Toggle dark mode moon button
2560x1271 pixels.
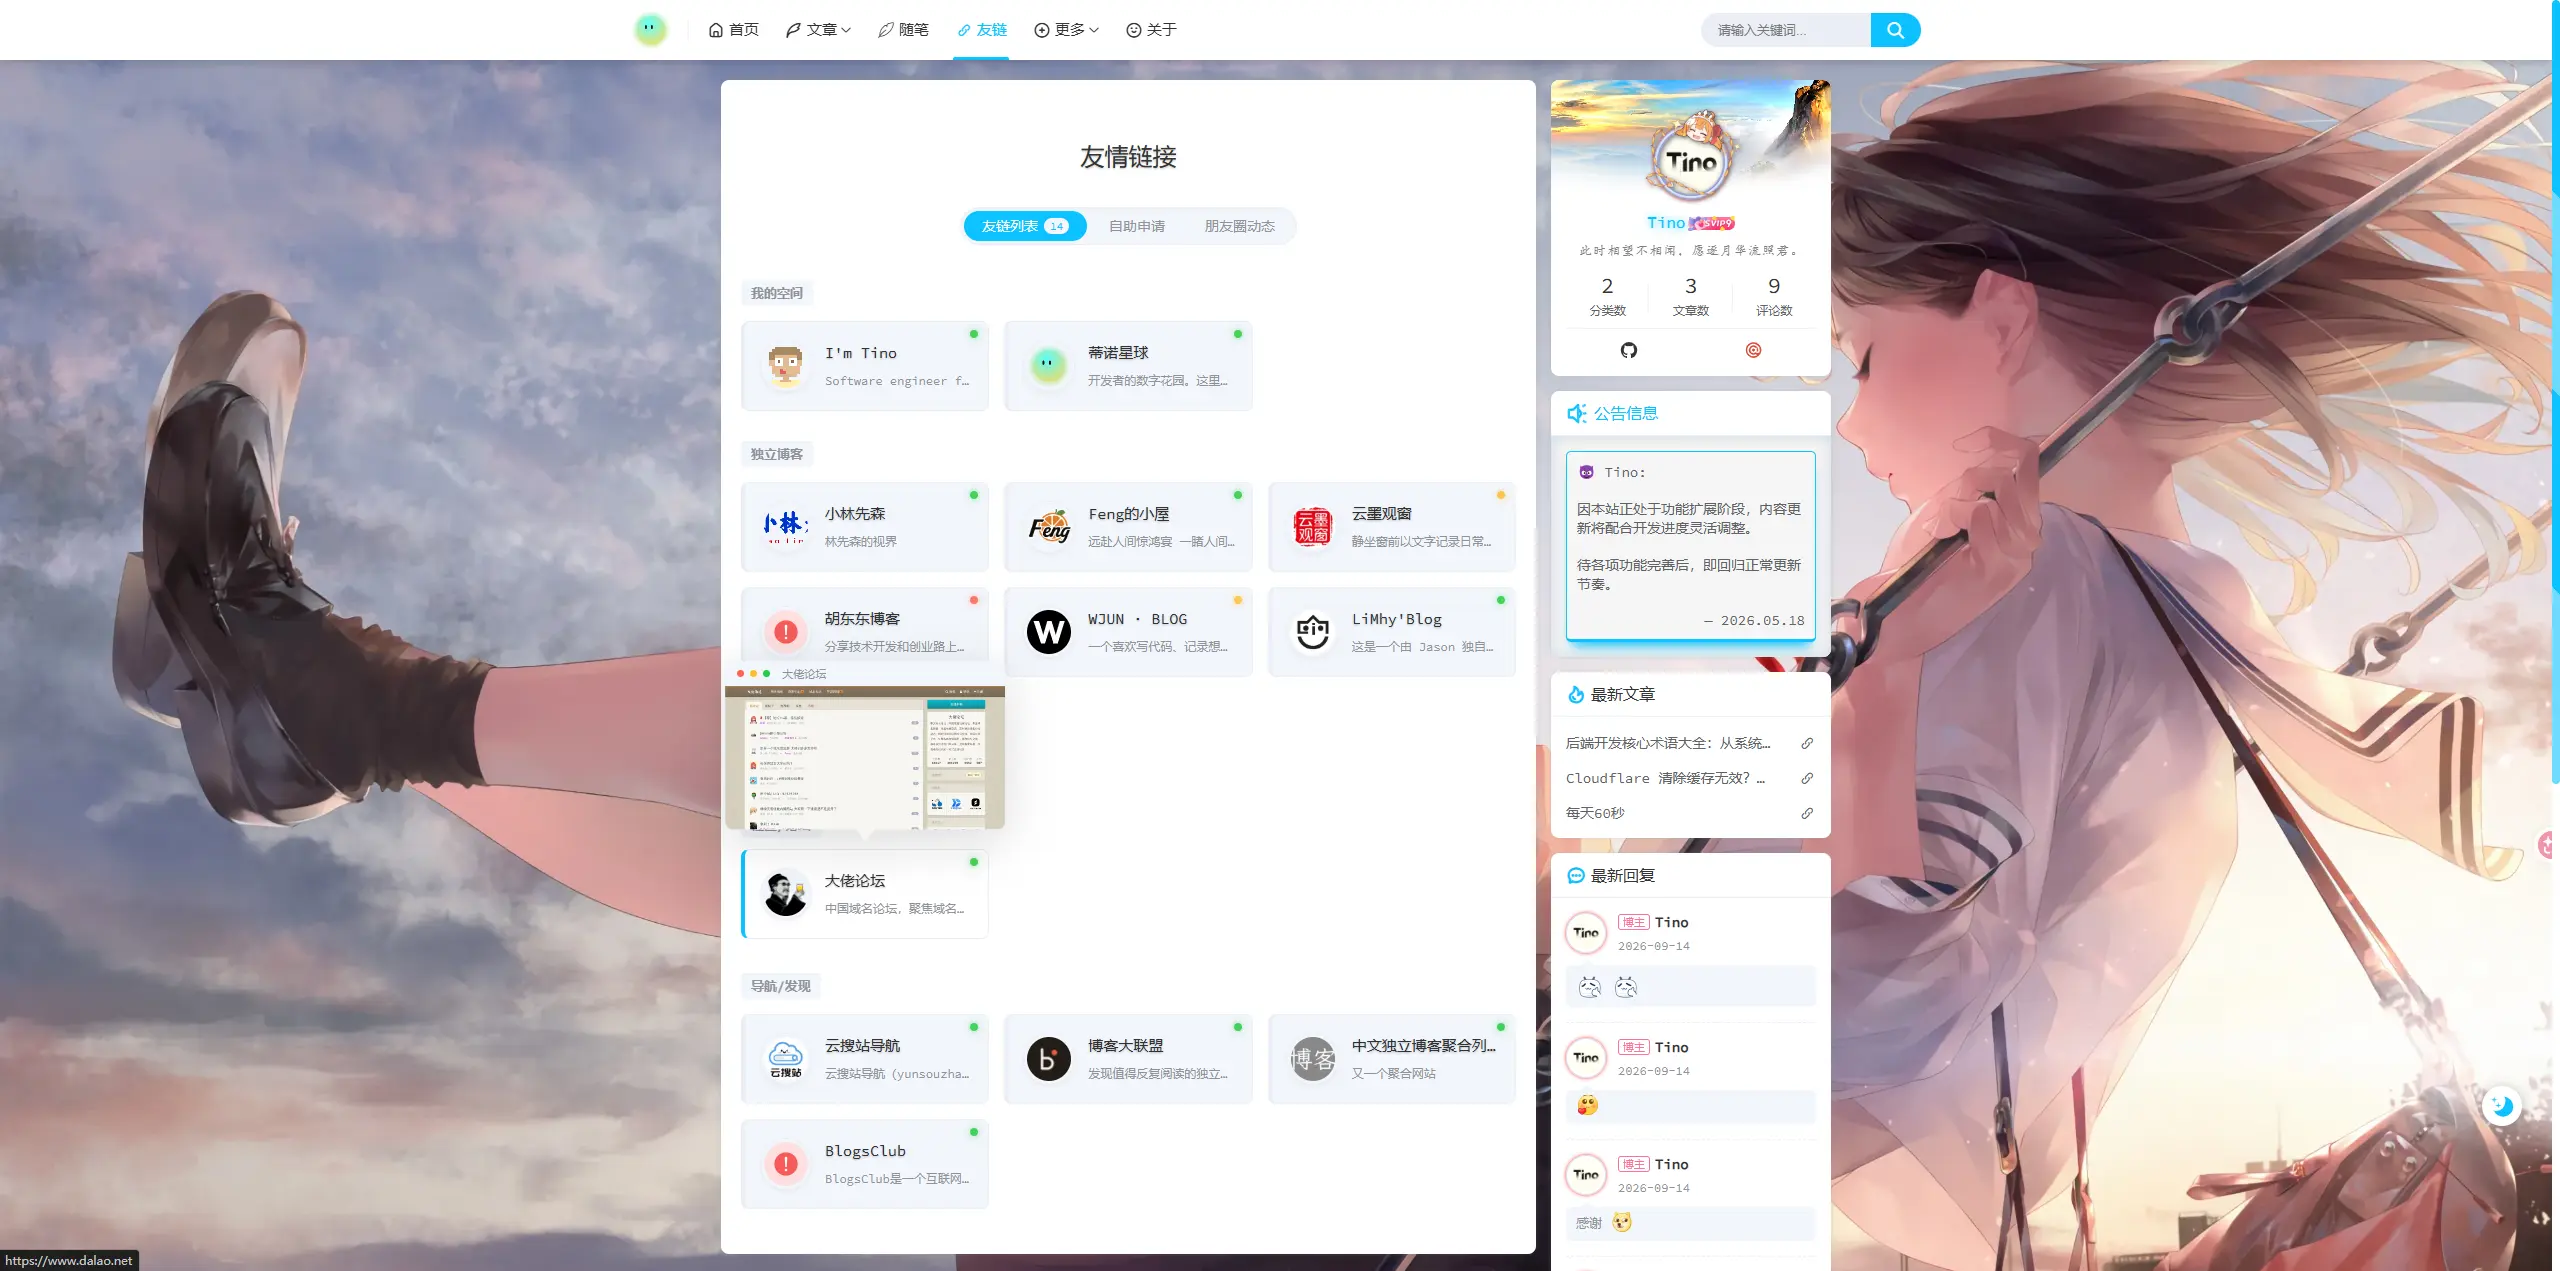[x=2502, y=1105]
